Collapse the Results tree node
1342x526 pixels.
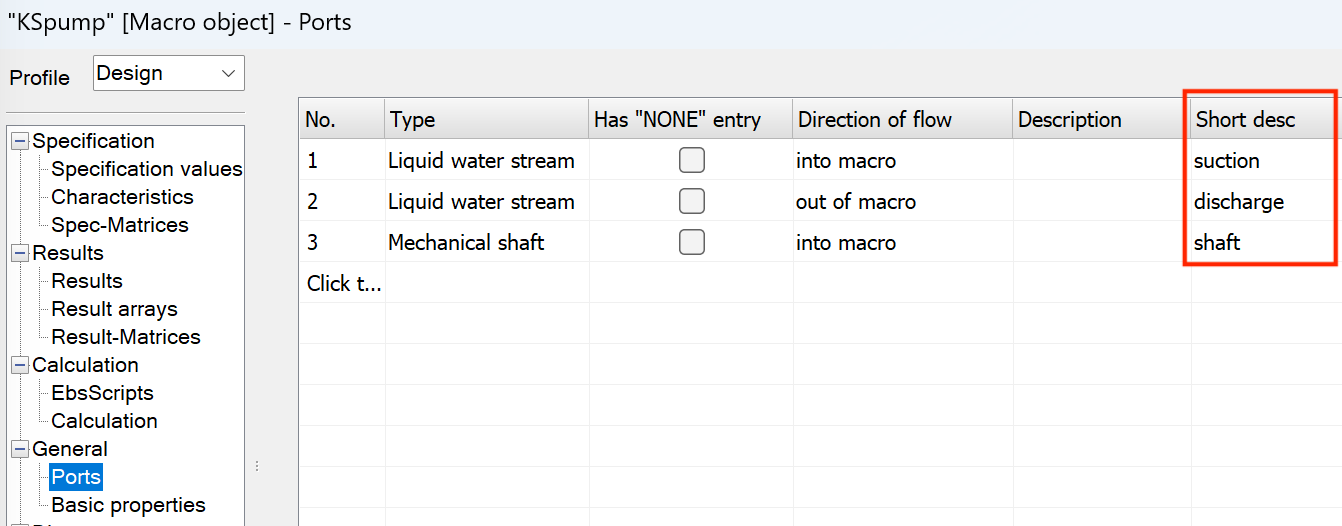coord(20,253)
